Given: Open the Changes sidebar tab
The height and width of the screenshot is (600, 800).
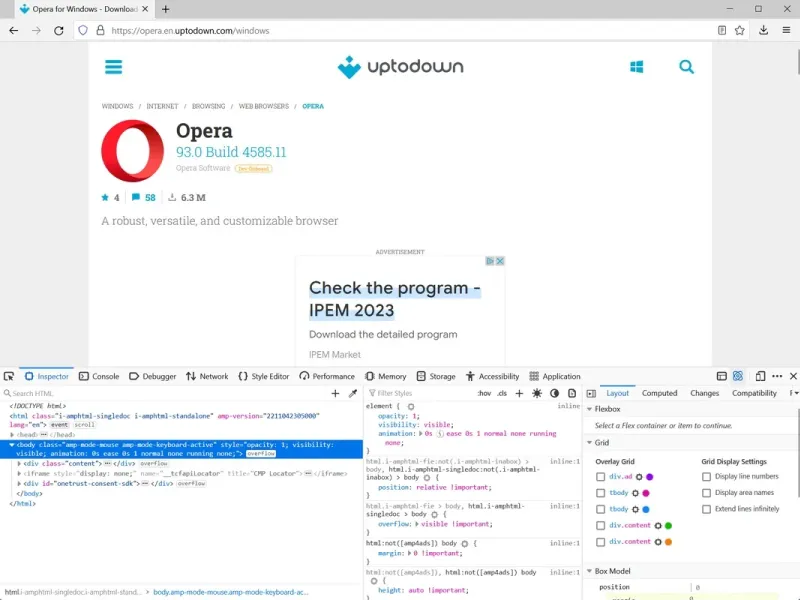Looking at the screenshot, I should pos(704,393).
